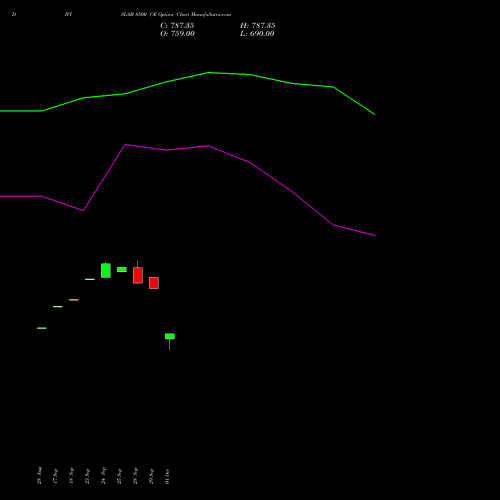
Task: Select the red candle for 29 Sep
Action: [x=154, y=283]
